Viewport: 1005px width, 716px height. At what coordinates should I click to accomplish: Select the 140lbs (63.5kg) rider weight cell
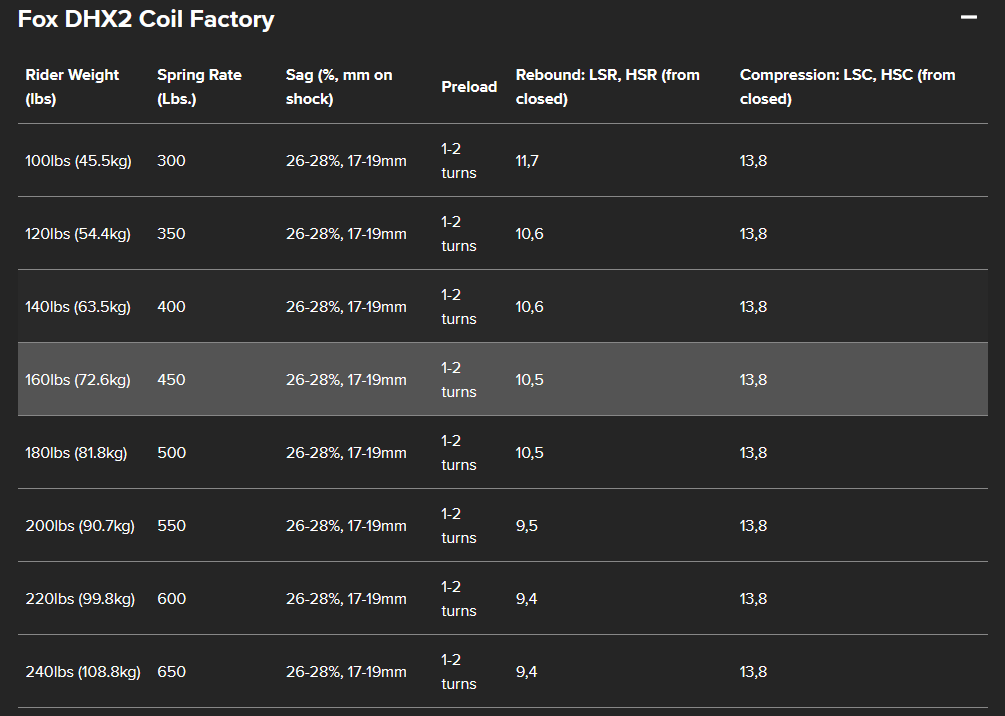point(78,307)
